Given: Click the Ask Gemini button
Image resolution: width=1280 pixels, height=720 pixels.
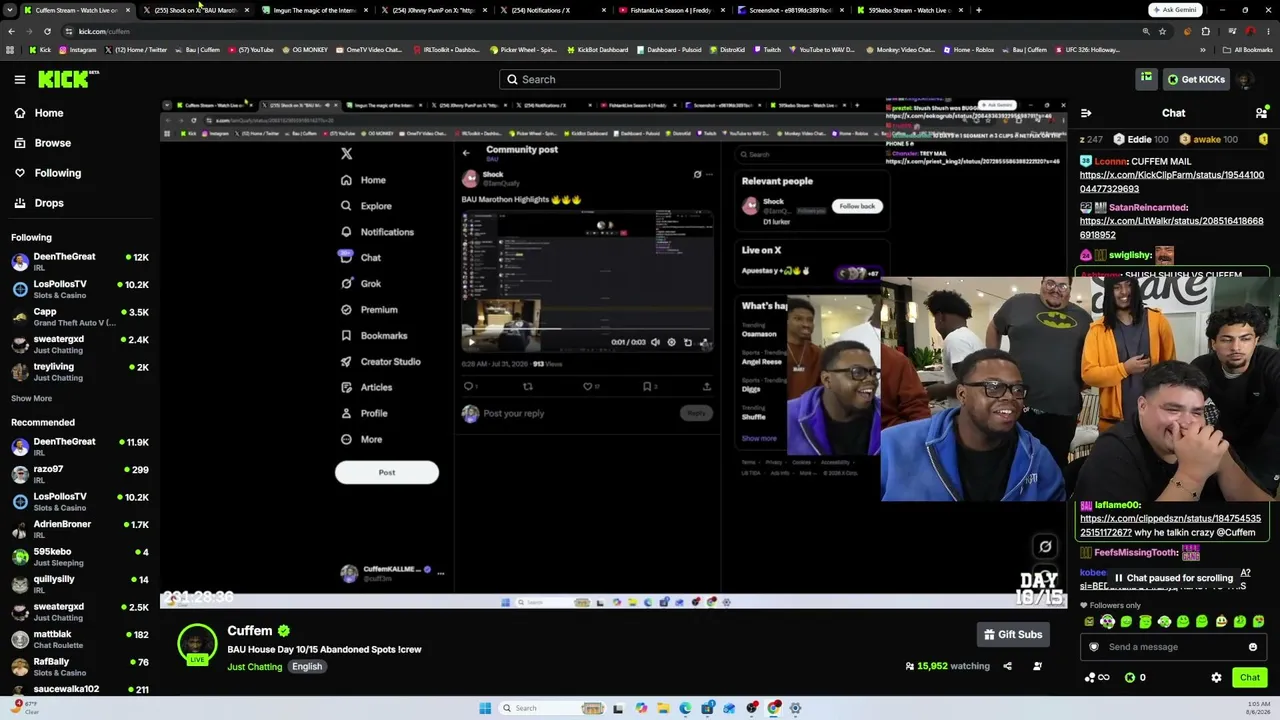Looking at the screenshot, I should click(1174, 10).
